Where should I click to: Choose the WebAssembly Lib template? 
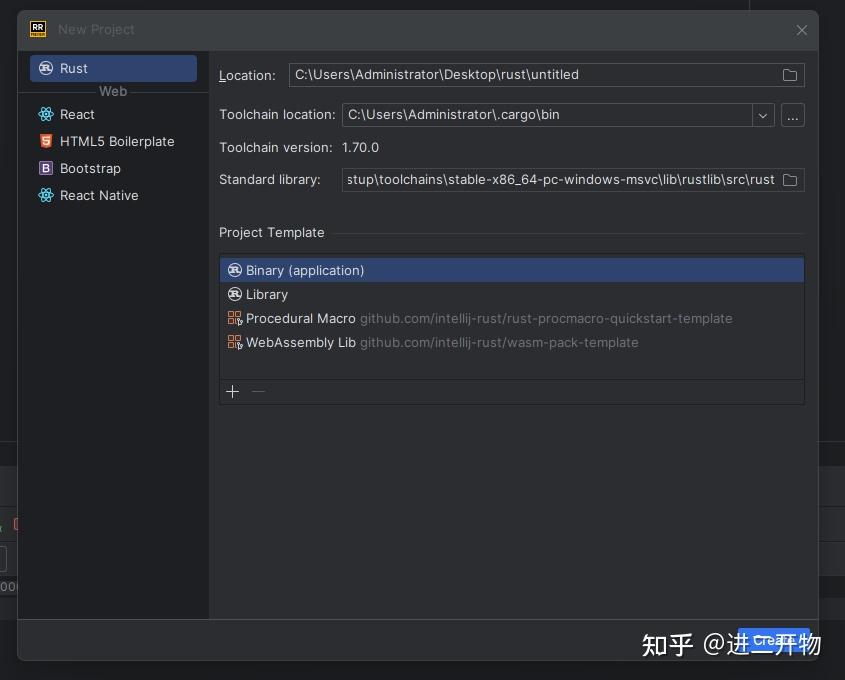coord(301,343)
